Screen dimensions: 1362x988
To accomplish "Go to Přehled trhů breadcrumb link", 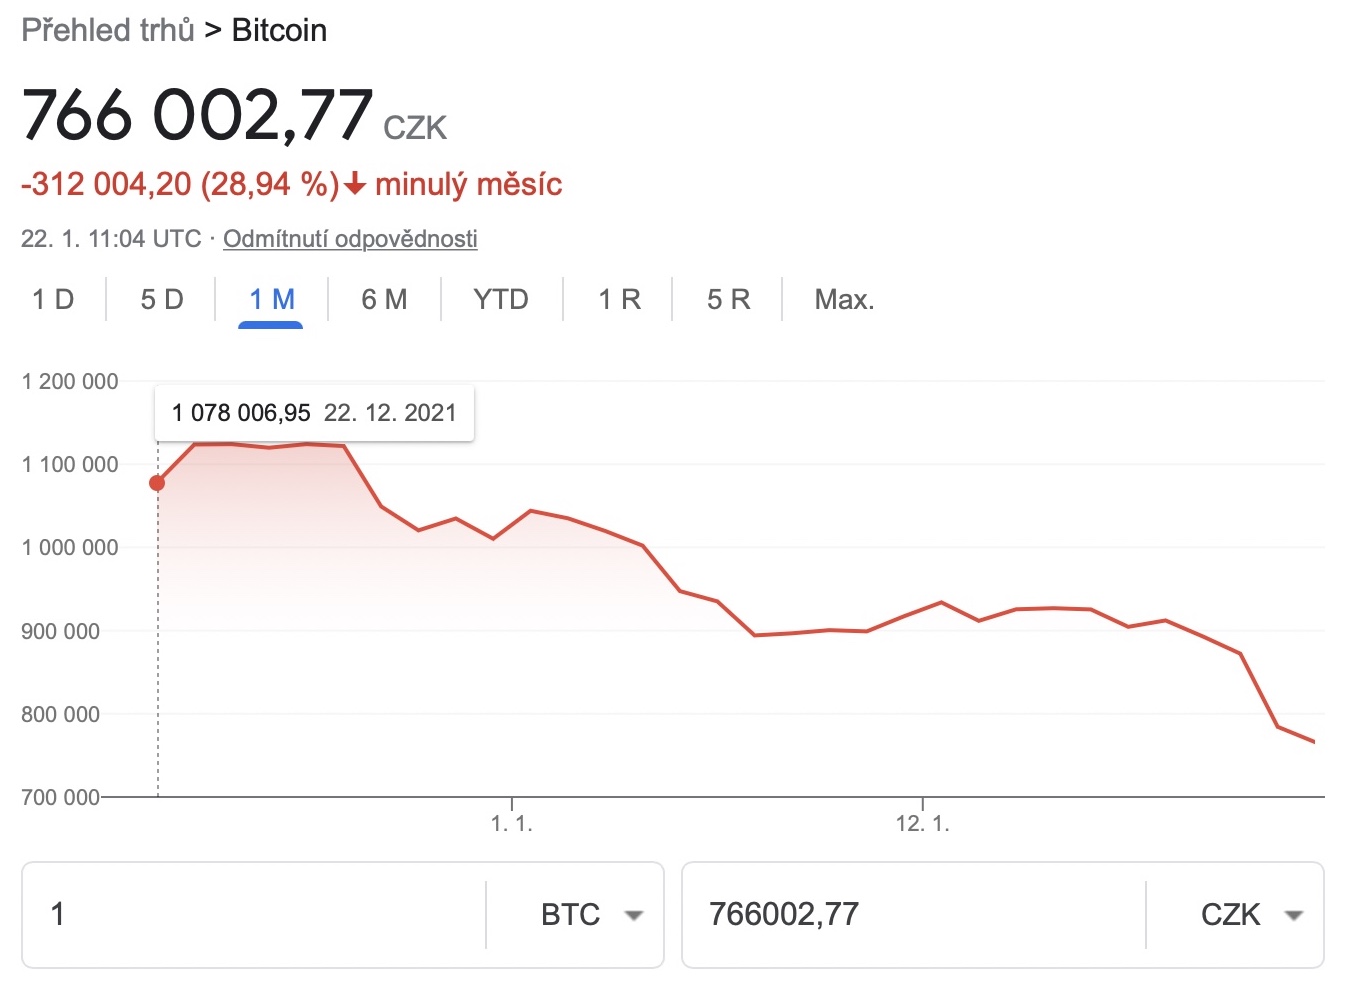I will point(108,30).
